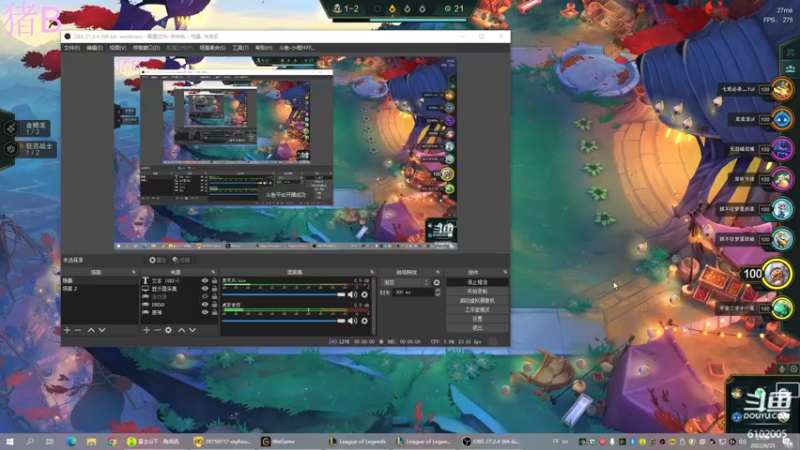
Task: Open microphone audio settings gear
Action: click(x=364, y=294)
